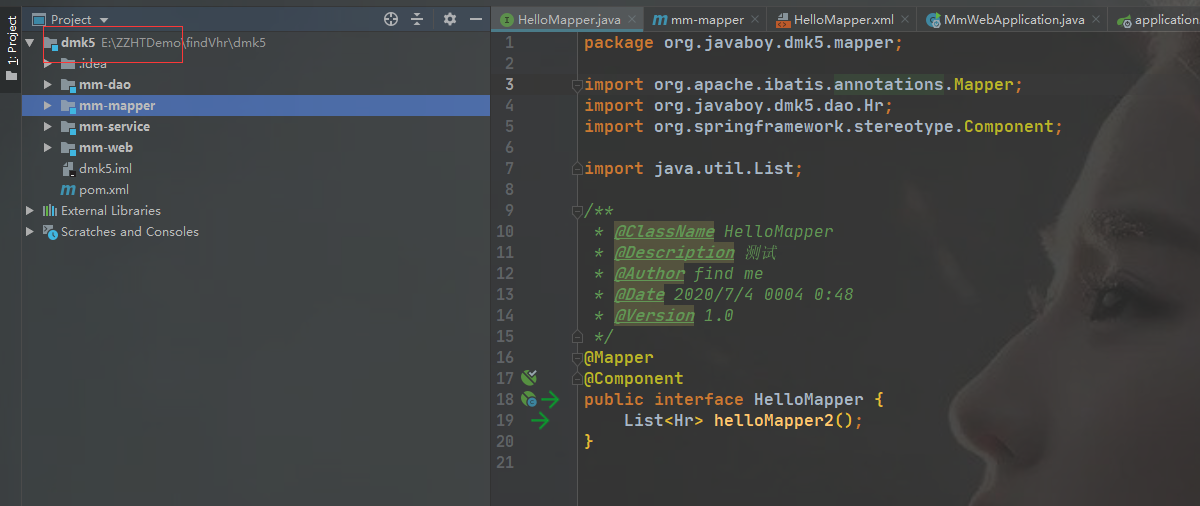Close the mm-mapper editor tab
1200x506 pixels.
click(754, 20)
